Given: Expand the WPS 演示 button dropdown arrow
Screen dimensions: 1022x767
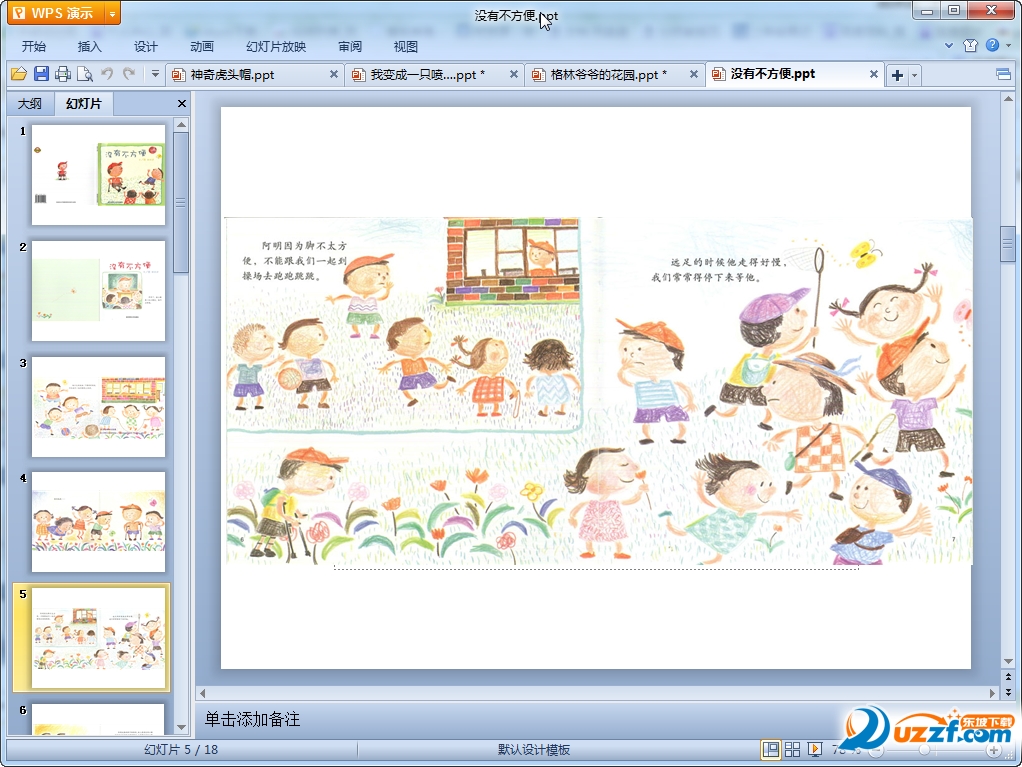Looking at the screenshot, I should click(112, 13).
